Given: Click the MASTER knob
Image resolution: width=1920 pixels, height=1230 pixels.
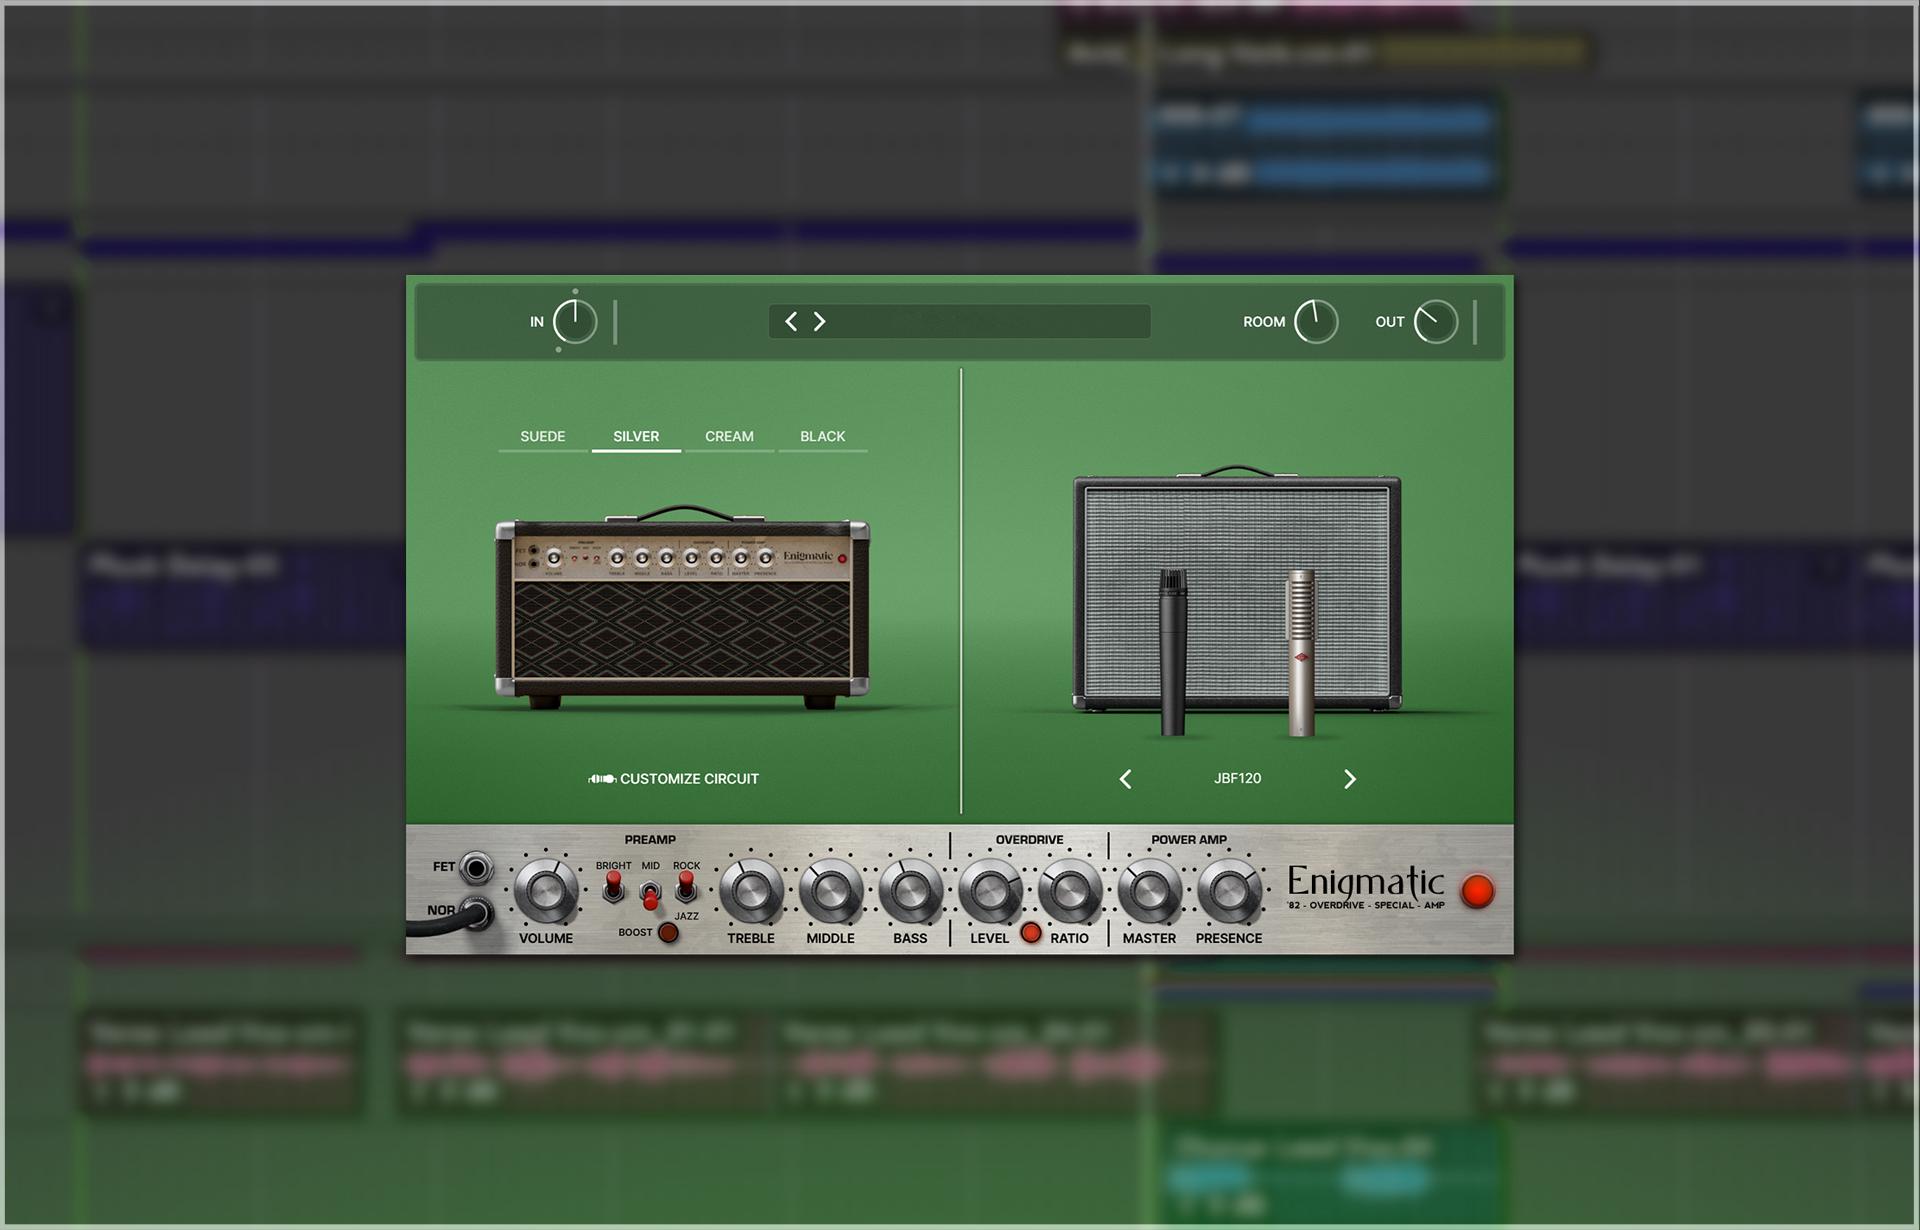Looking at the screenshot, I should coord(1149,891).
